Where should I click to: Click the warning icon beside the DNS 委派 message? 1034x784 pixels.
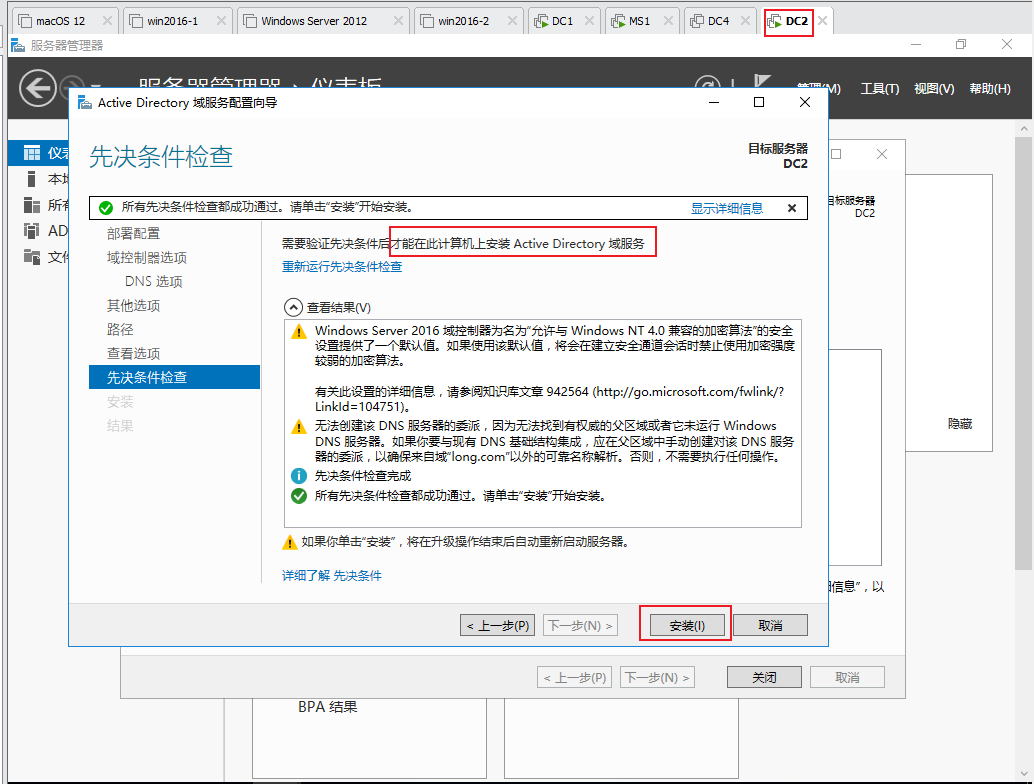tap(299, 427)
